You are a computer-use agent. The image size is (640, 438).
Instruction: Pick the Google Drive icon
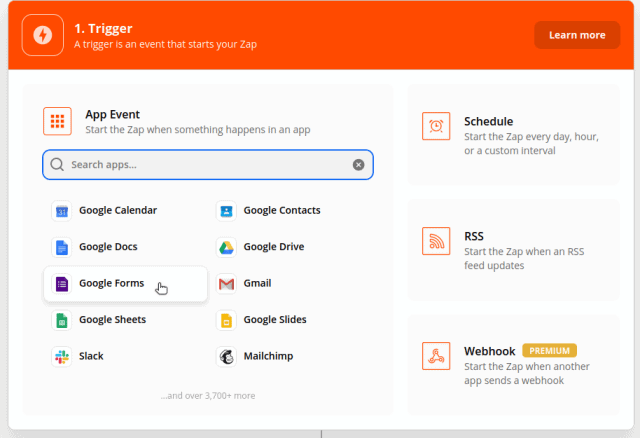(226, 247)
